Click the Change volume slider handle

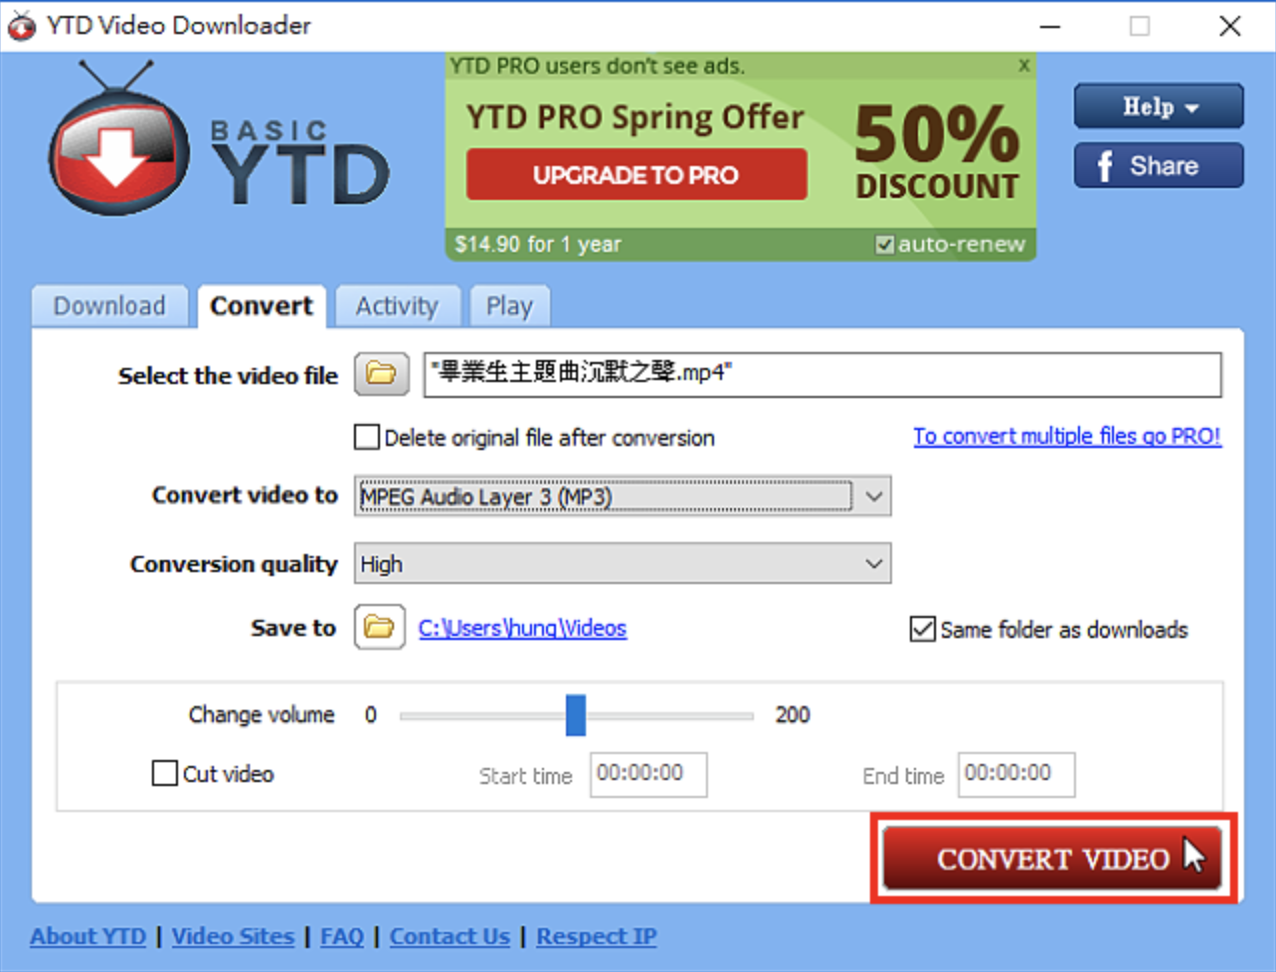(x=575, y=715)
